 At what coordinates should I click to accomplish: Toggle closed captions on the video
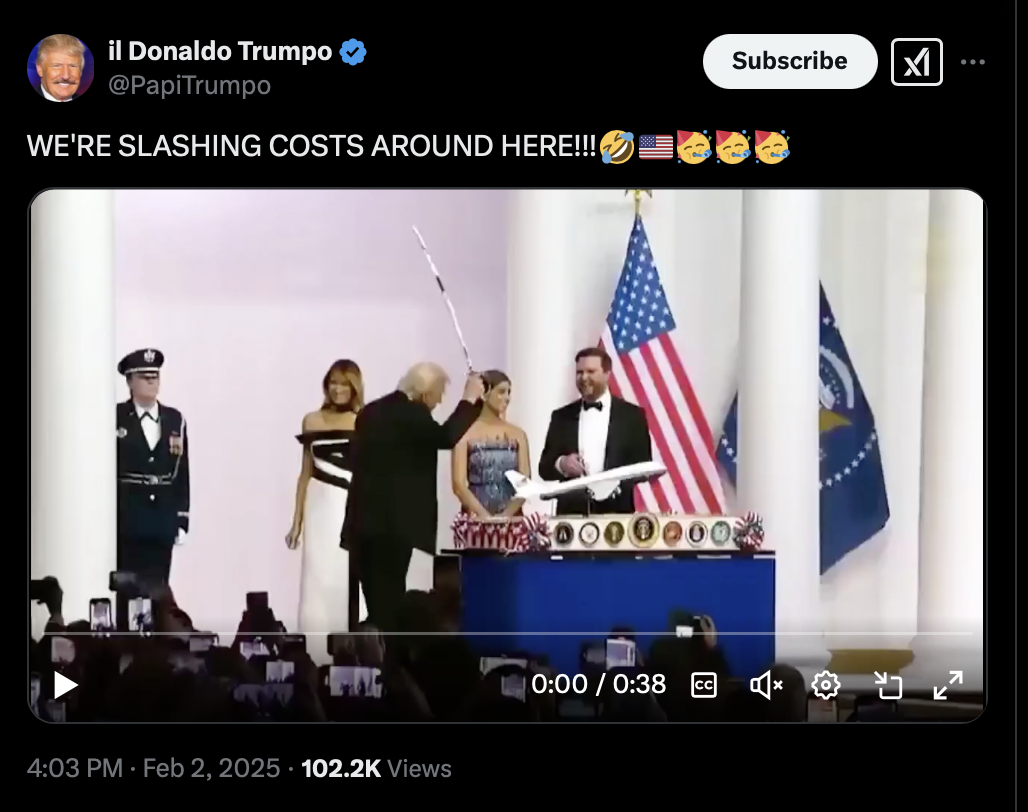(x=703, y=686)
